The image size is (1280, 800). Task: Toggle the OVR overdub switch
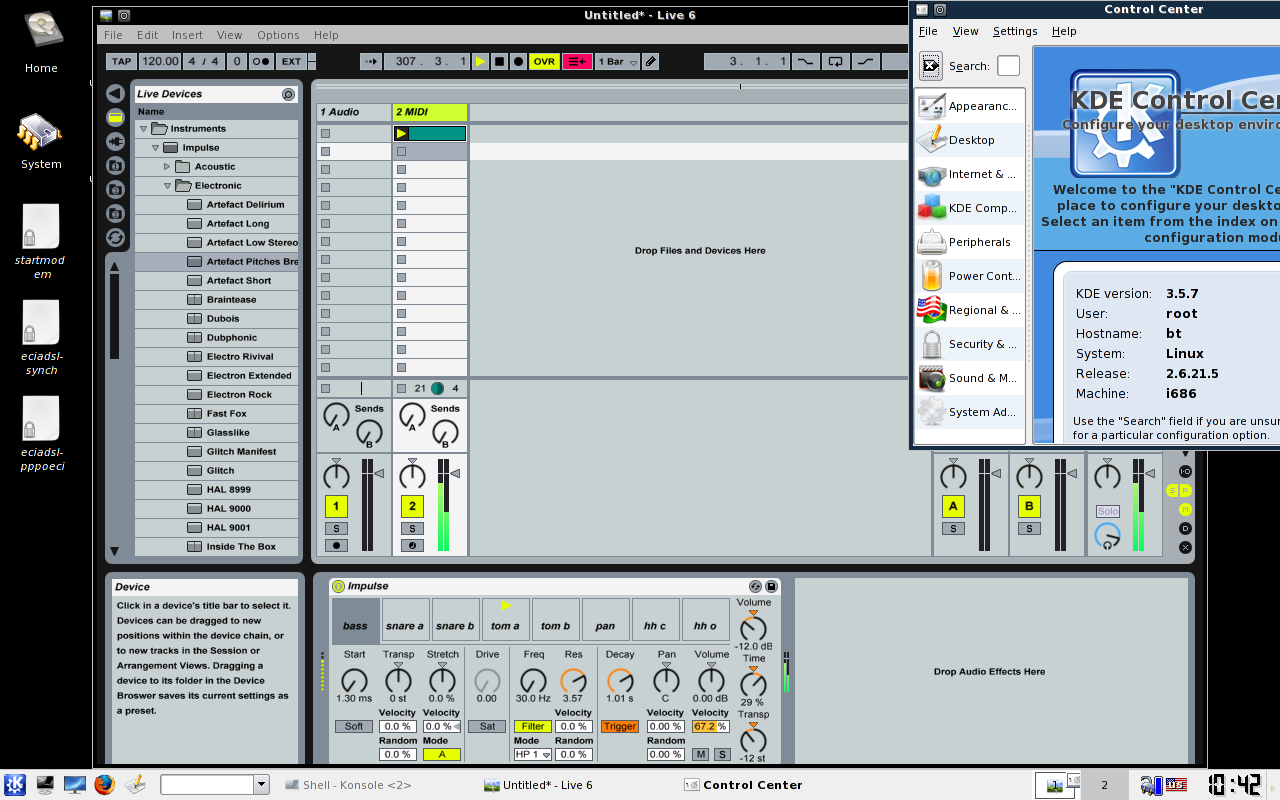pos(544,61)
